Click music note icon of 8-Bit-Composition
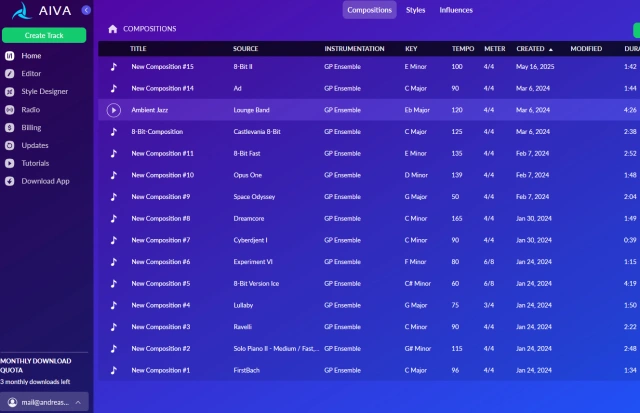The height and width of the screenshot is (413, 640). pyautogui.click(x=114, y=132)
